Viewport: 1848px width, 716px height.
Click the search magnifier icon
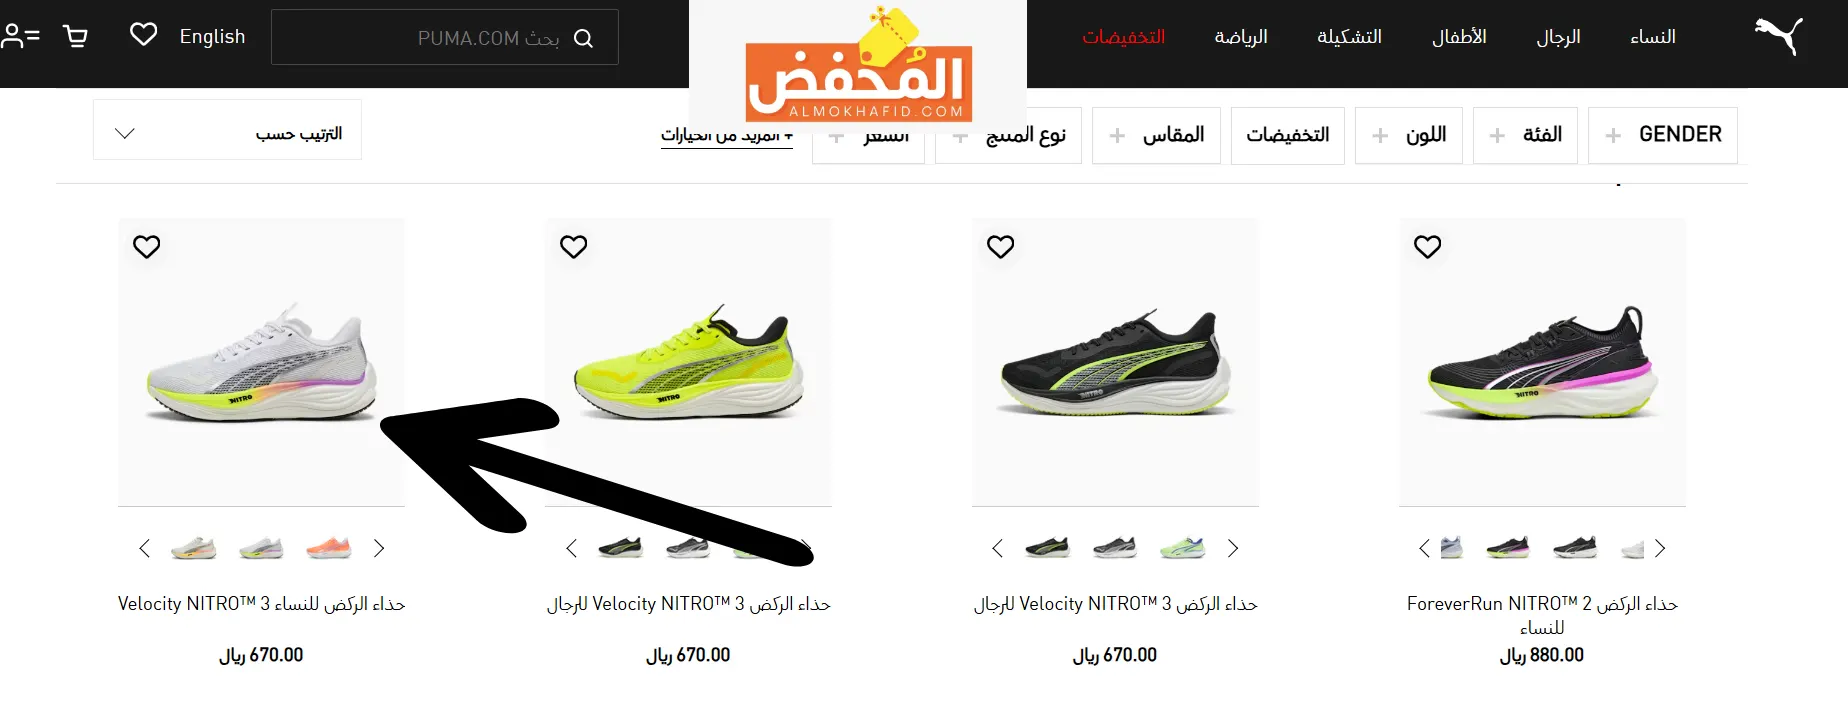pos(584,38)
